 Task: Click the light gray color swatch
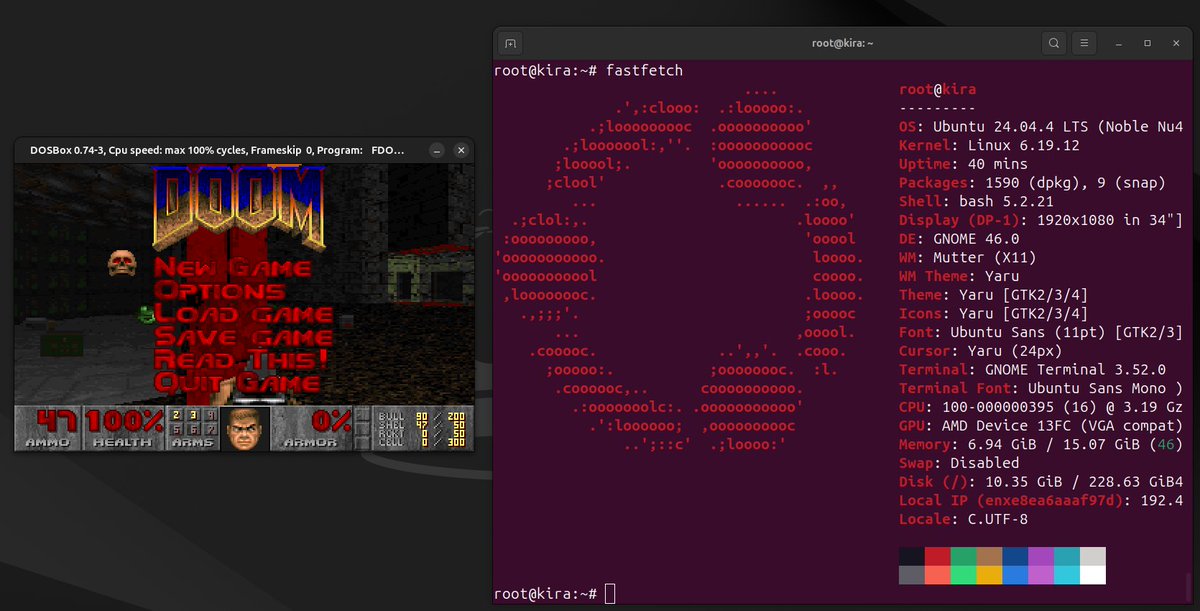click(1093, 556)
